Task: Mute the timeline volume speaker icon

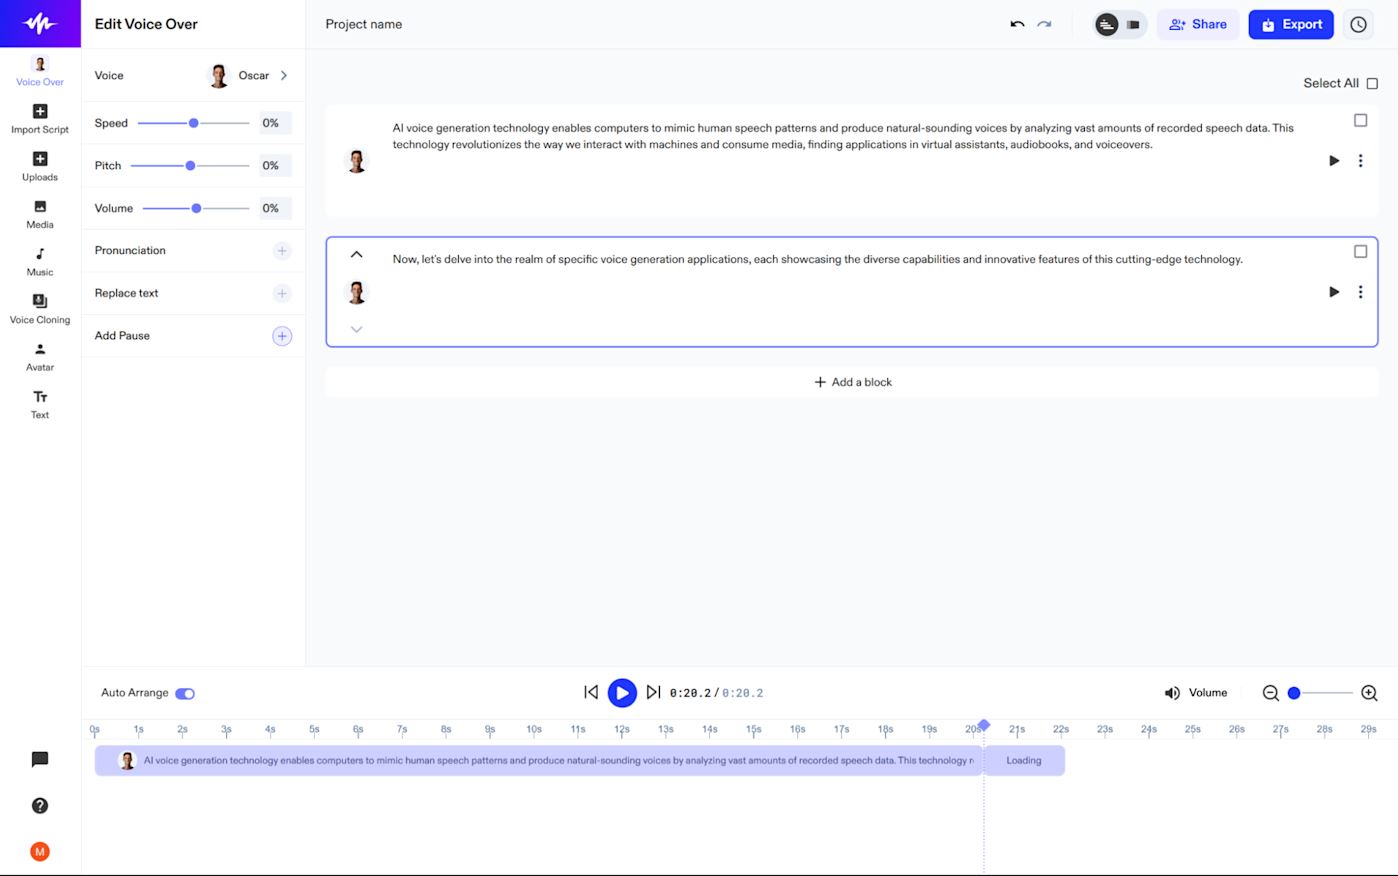Action: pyautogui.click(x=1172, y=693)
